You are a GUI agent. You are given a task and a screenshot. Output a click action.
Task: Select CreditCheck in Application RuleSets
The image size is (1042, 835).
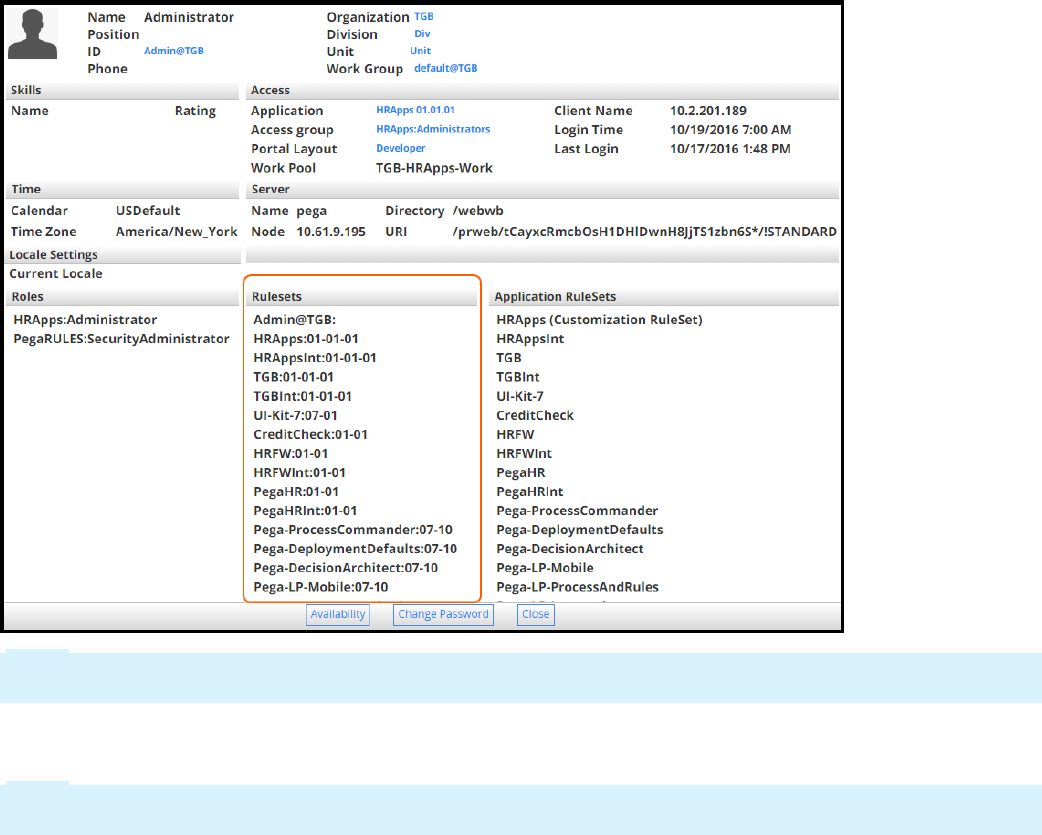[x=535, y=416]
